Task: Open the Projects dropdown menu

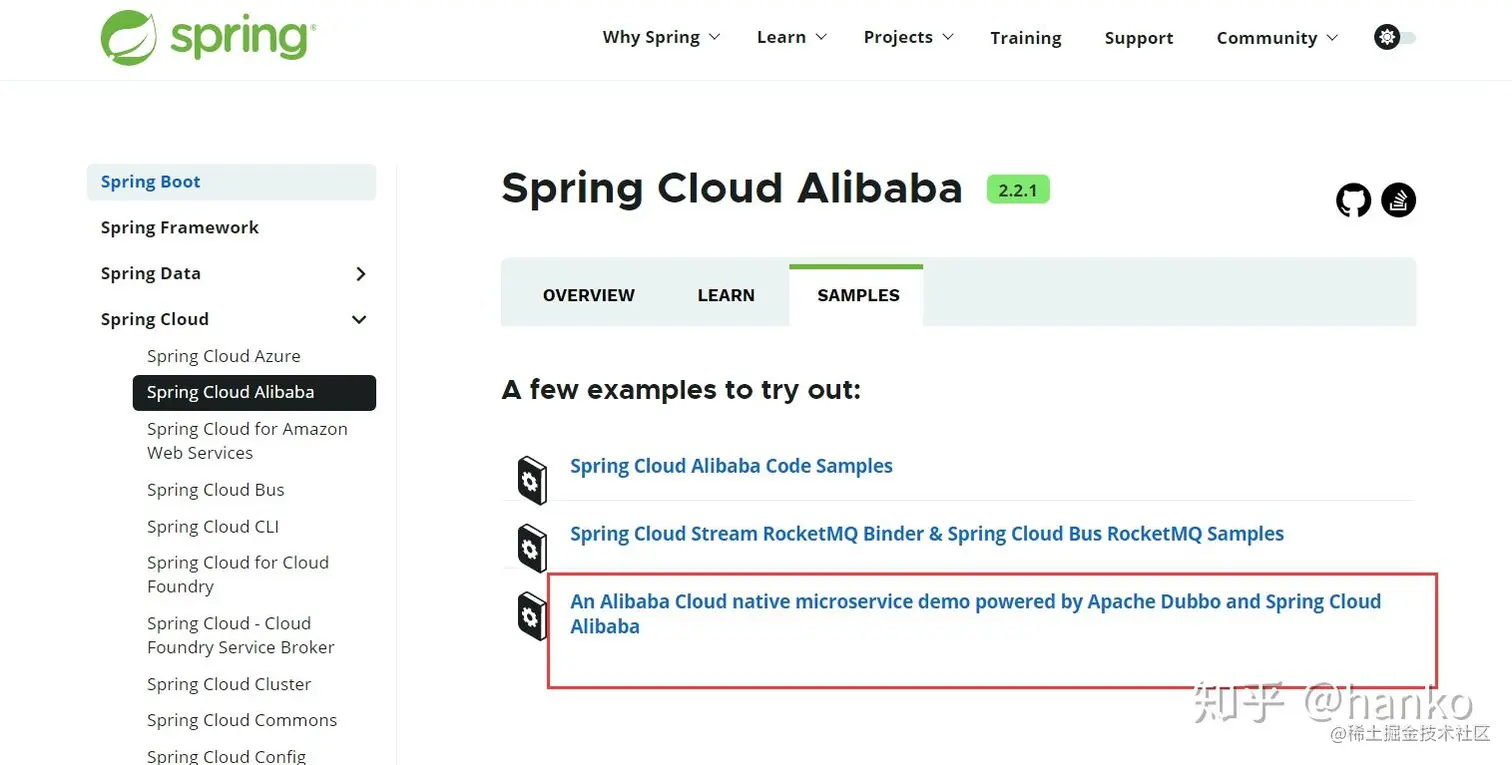Action: click(908, 37)
